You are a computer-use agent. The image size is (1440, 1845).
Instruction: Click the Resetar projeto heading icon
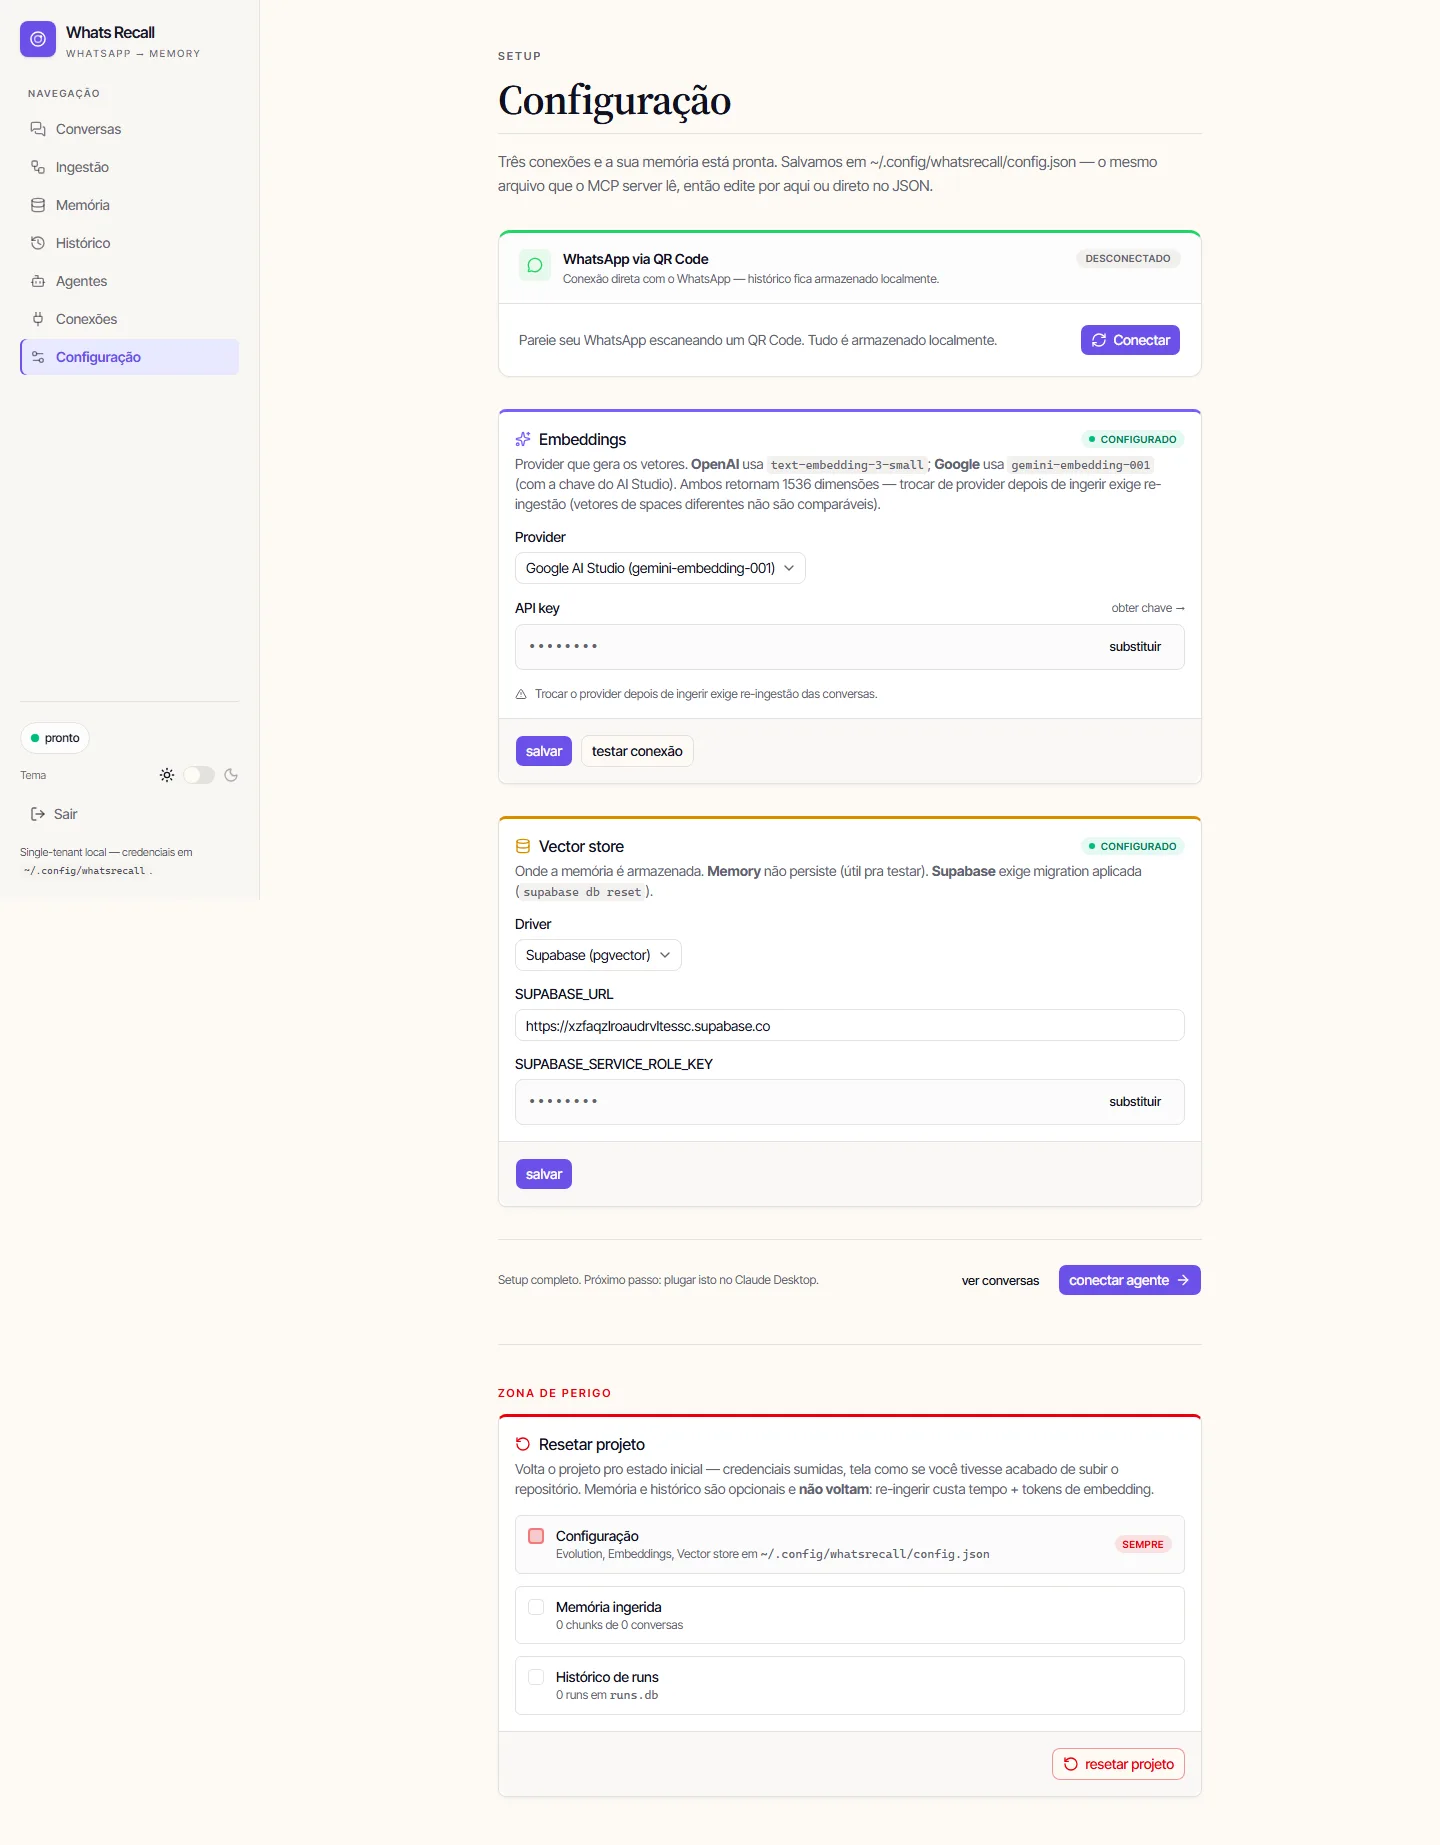click(523, 1444)
